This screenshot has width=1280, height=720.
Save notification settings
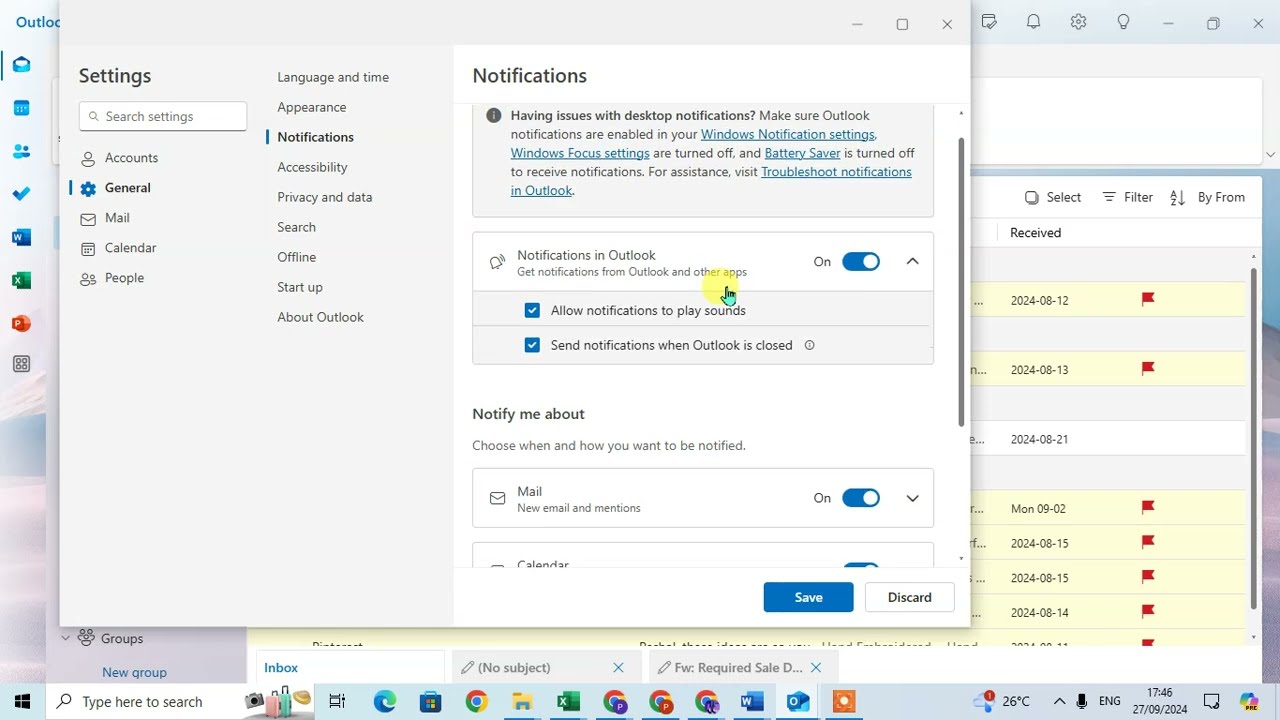pyautogui.click(x=808, y=597)
